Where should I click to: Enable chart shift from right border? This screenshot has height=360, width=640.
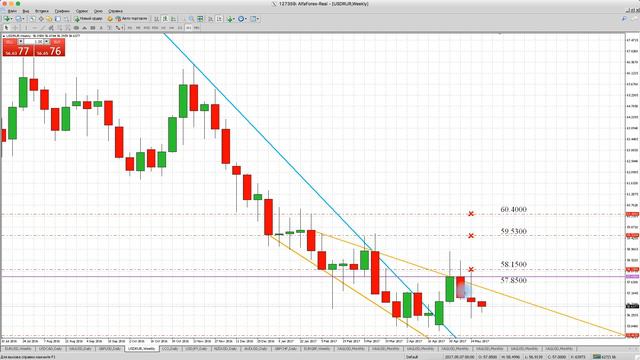[219, 19]
